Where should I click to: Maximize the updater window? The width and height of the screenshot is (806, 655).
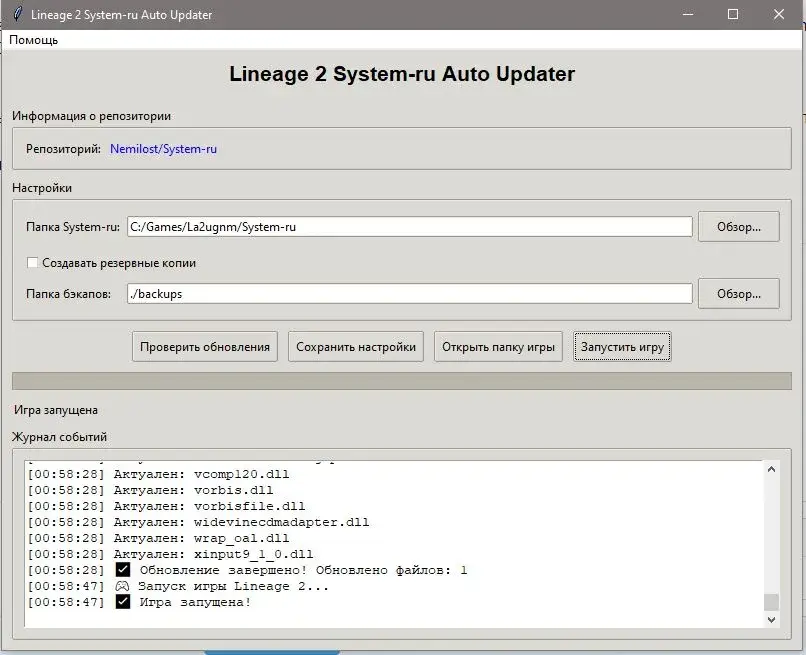coord(733,14)
